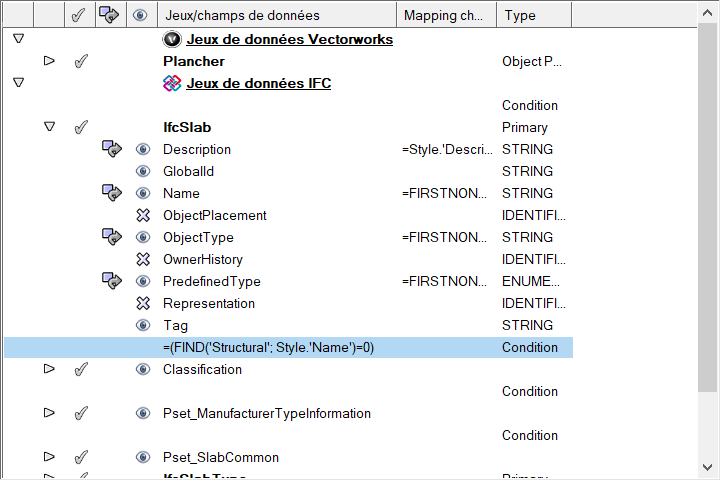The height and width of the screenshot is (480, 720).
Task: Click the IFC logo icon
Action: tap(172, 83)
